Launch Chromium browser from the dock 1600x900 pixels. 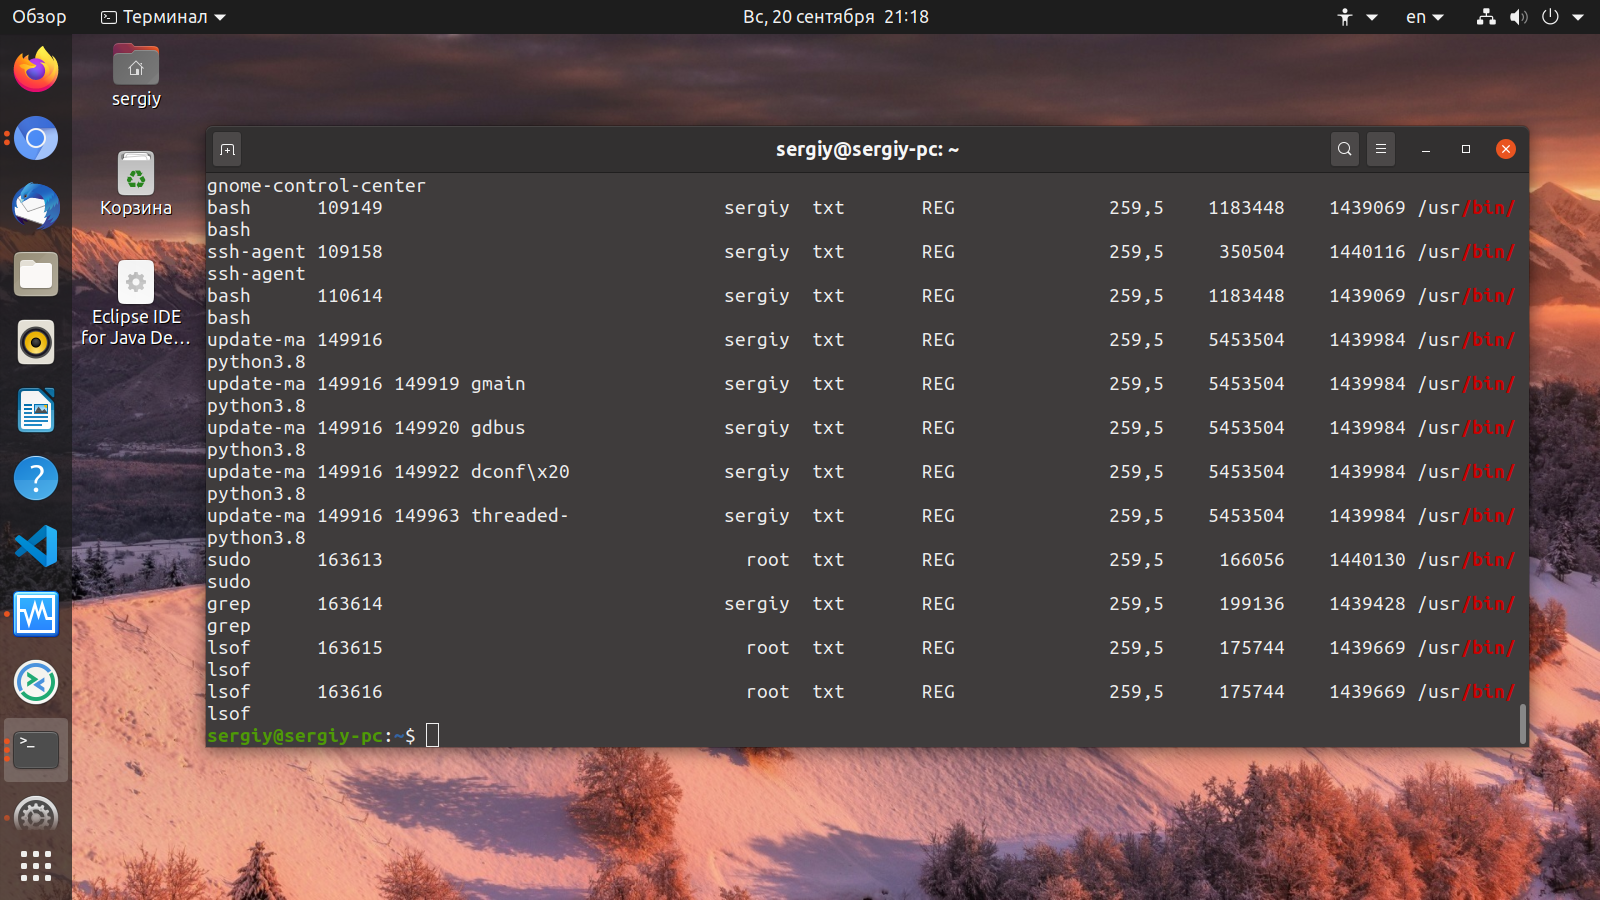(36, 138)
